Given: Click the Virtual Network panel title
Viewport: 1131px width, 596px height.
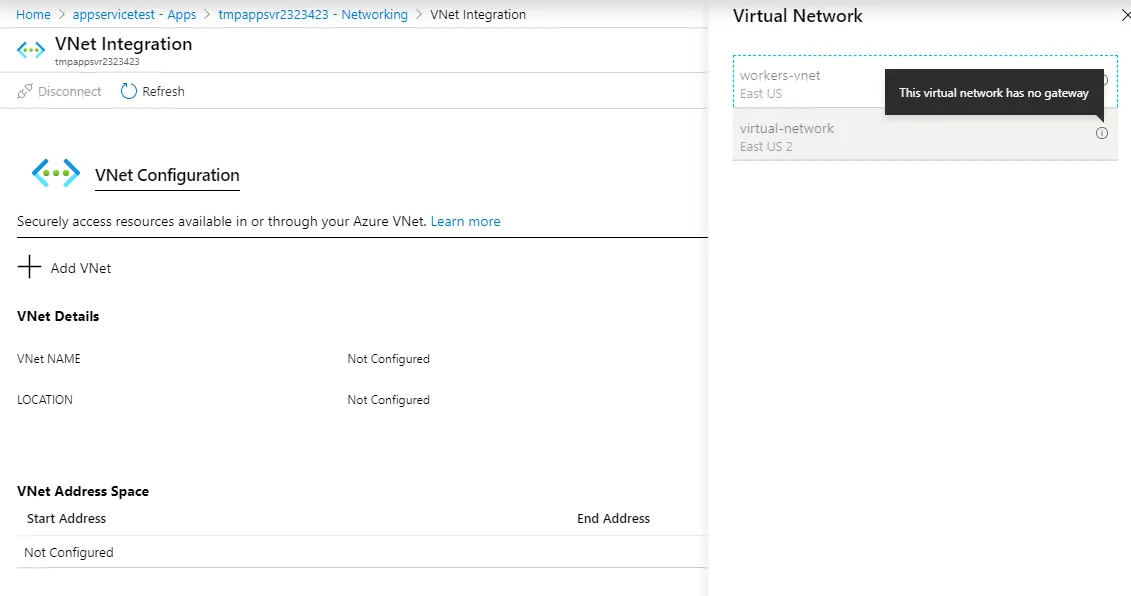Looking at the screenshot, I should pyautogui.click(x=797, y=16).
